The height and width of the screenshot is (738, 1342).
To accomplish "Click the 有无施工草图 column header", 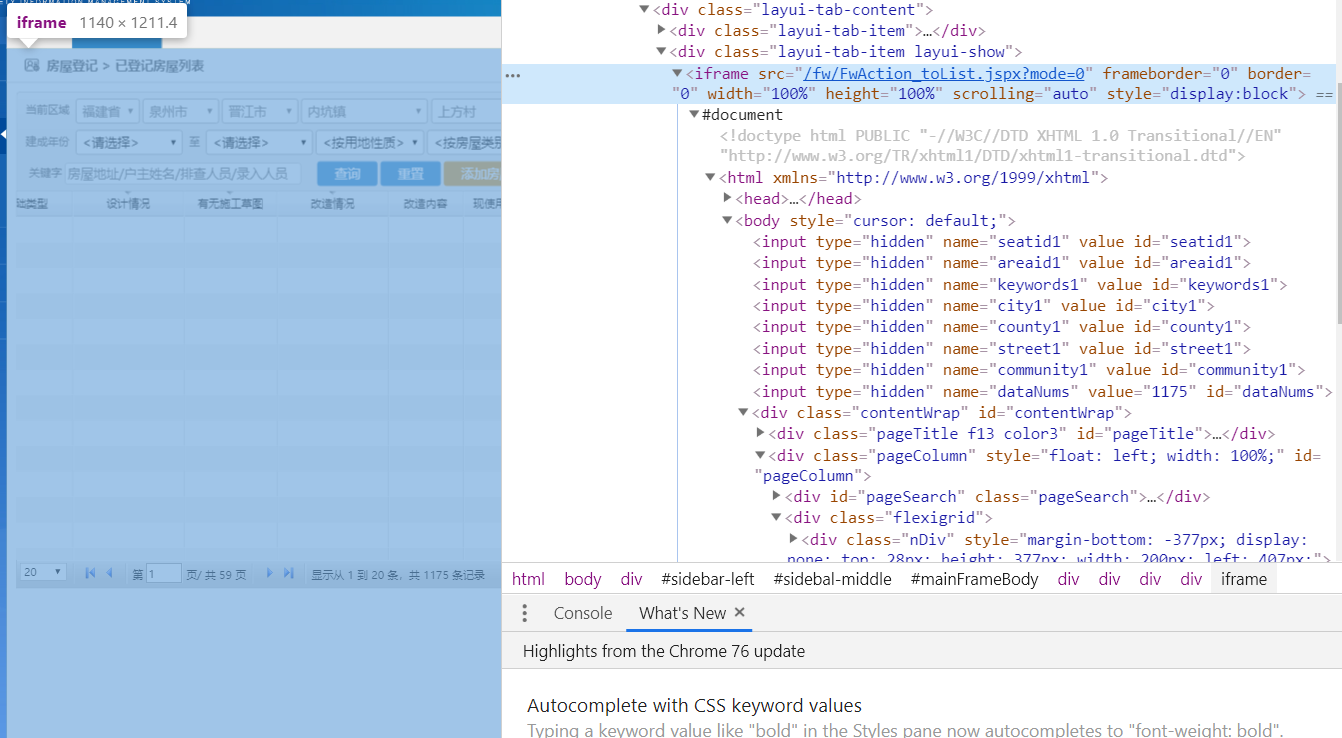I will [x=230, y=203].
